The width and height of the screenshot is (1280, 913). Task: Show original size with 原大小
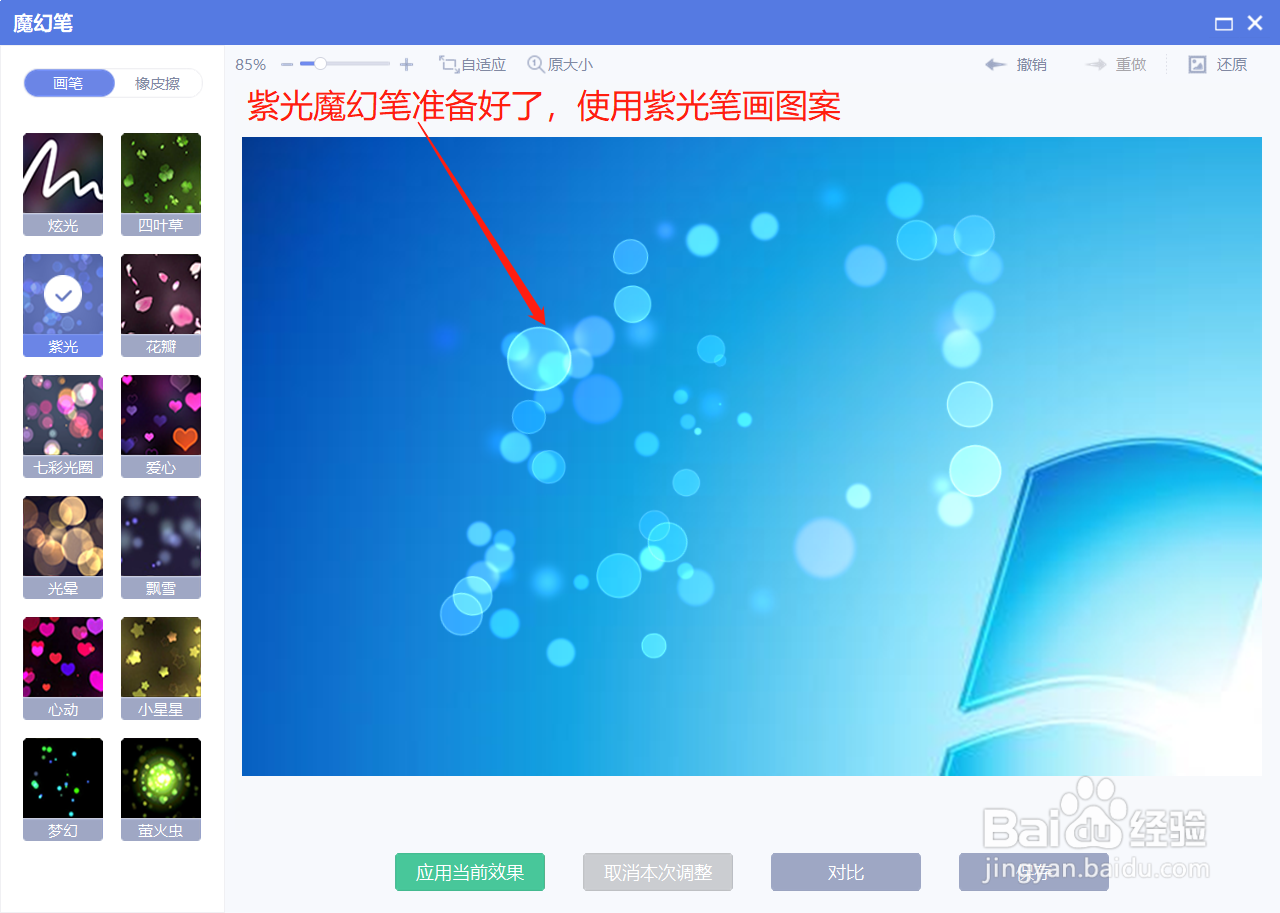(x=560, y=64)
